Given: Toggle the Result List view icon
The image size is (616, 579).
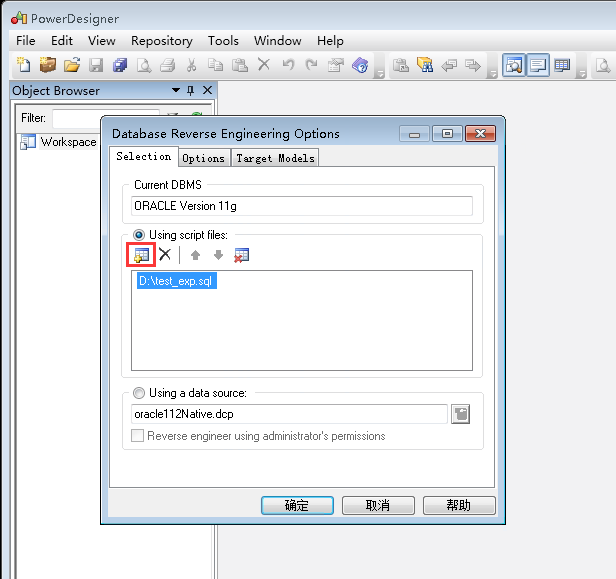Looking at the screenshot, I should [x=562, y=65].
